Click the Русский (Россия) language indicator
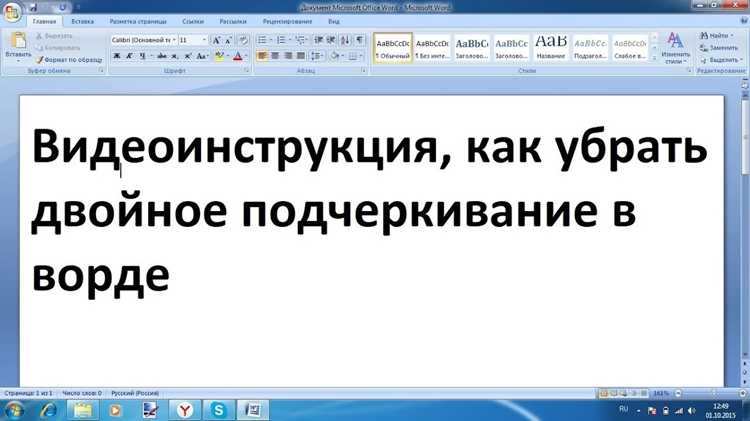750x421 pixels. pyautogui.click(x=135, y=393)
